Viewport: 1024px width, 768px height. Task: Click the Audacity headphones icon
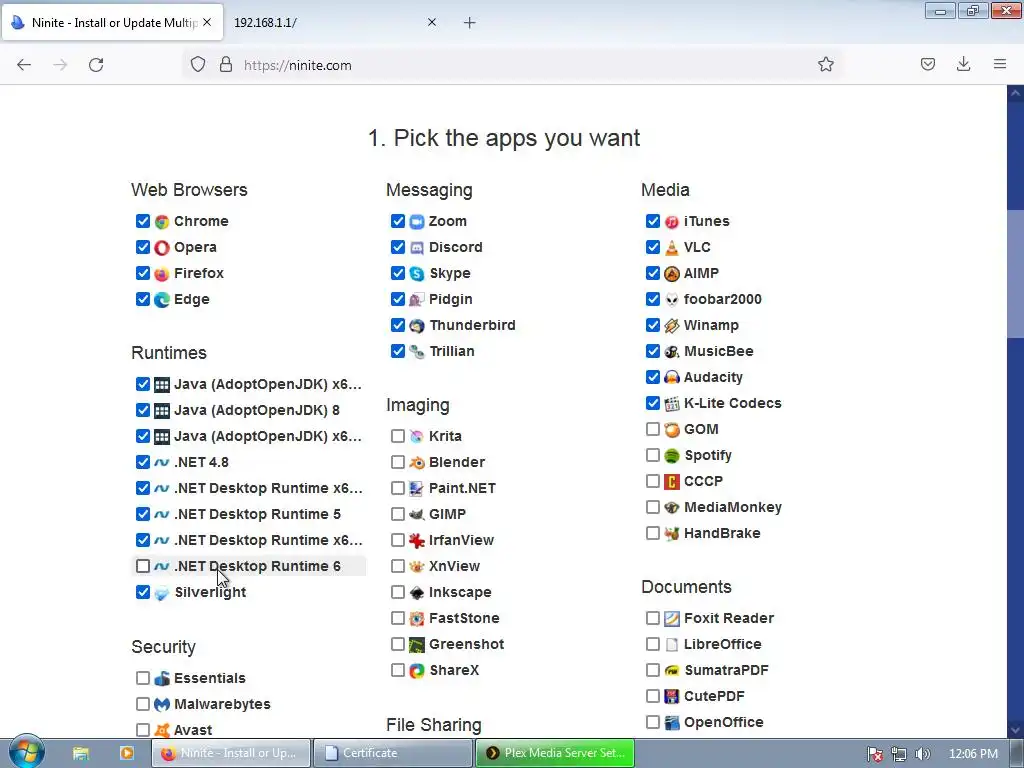click(671, 377)
